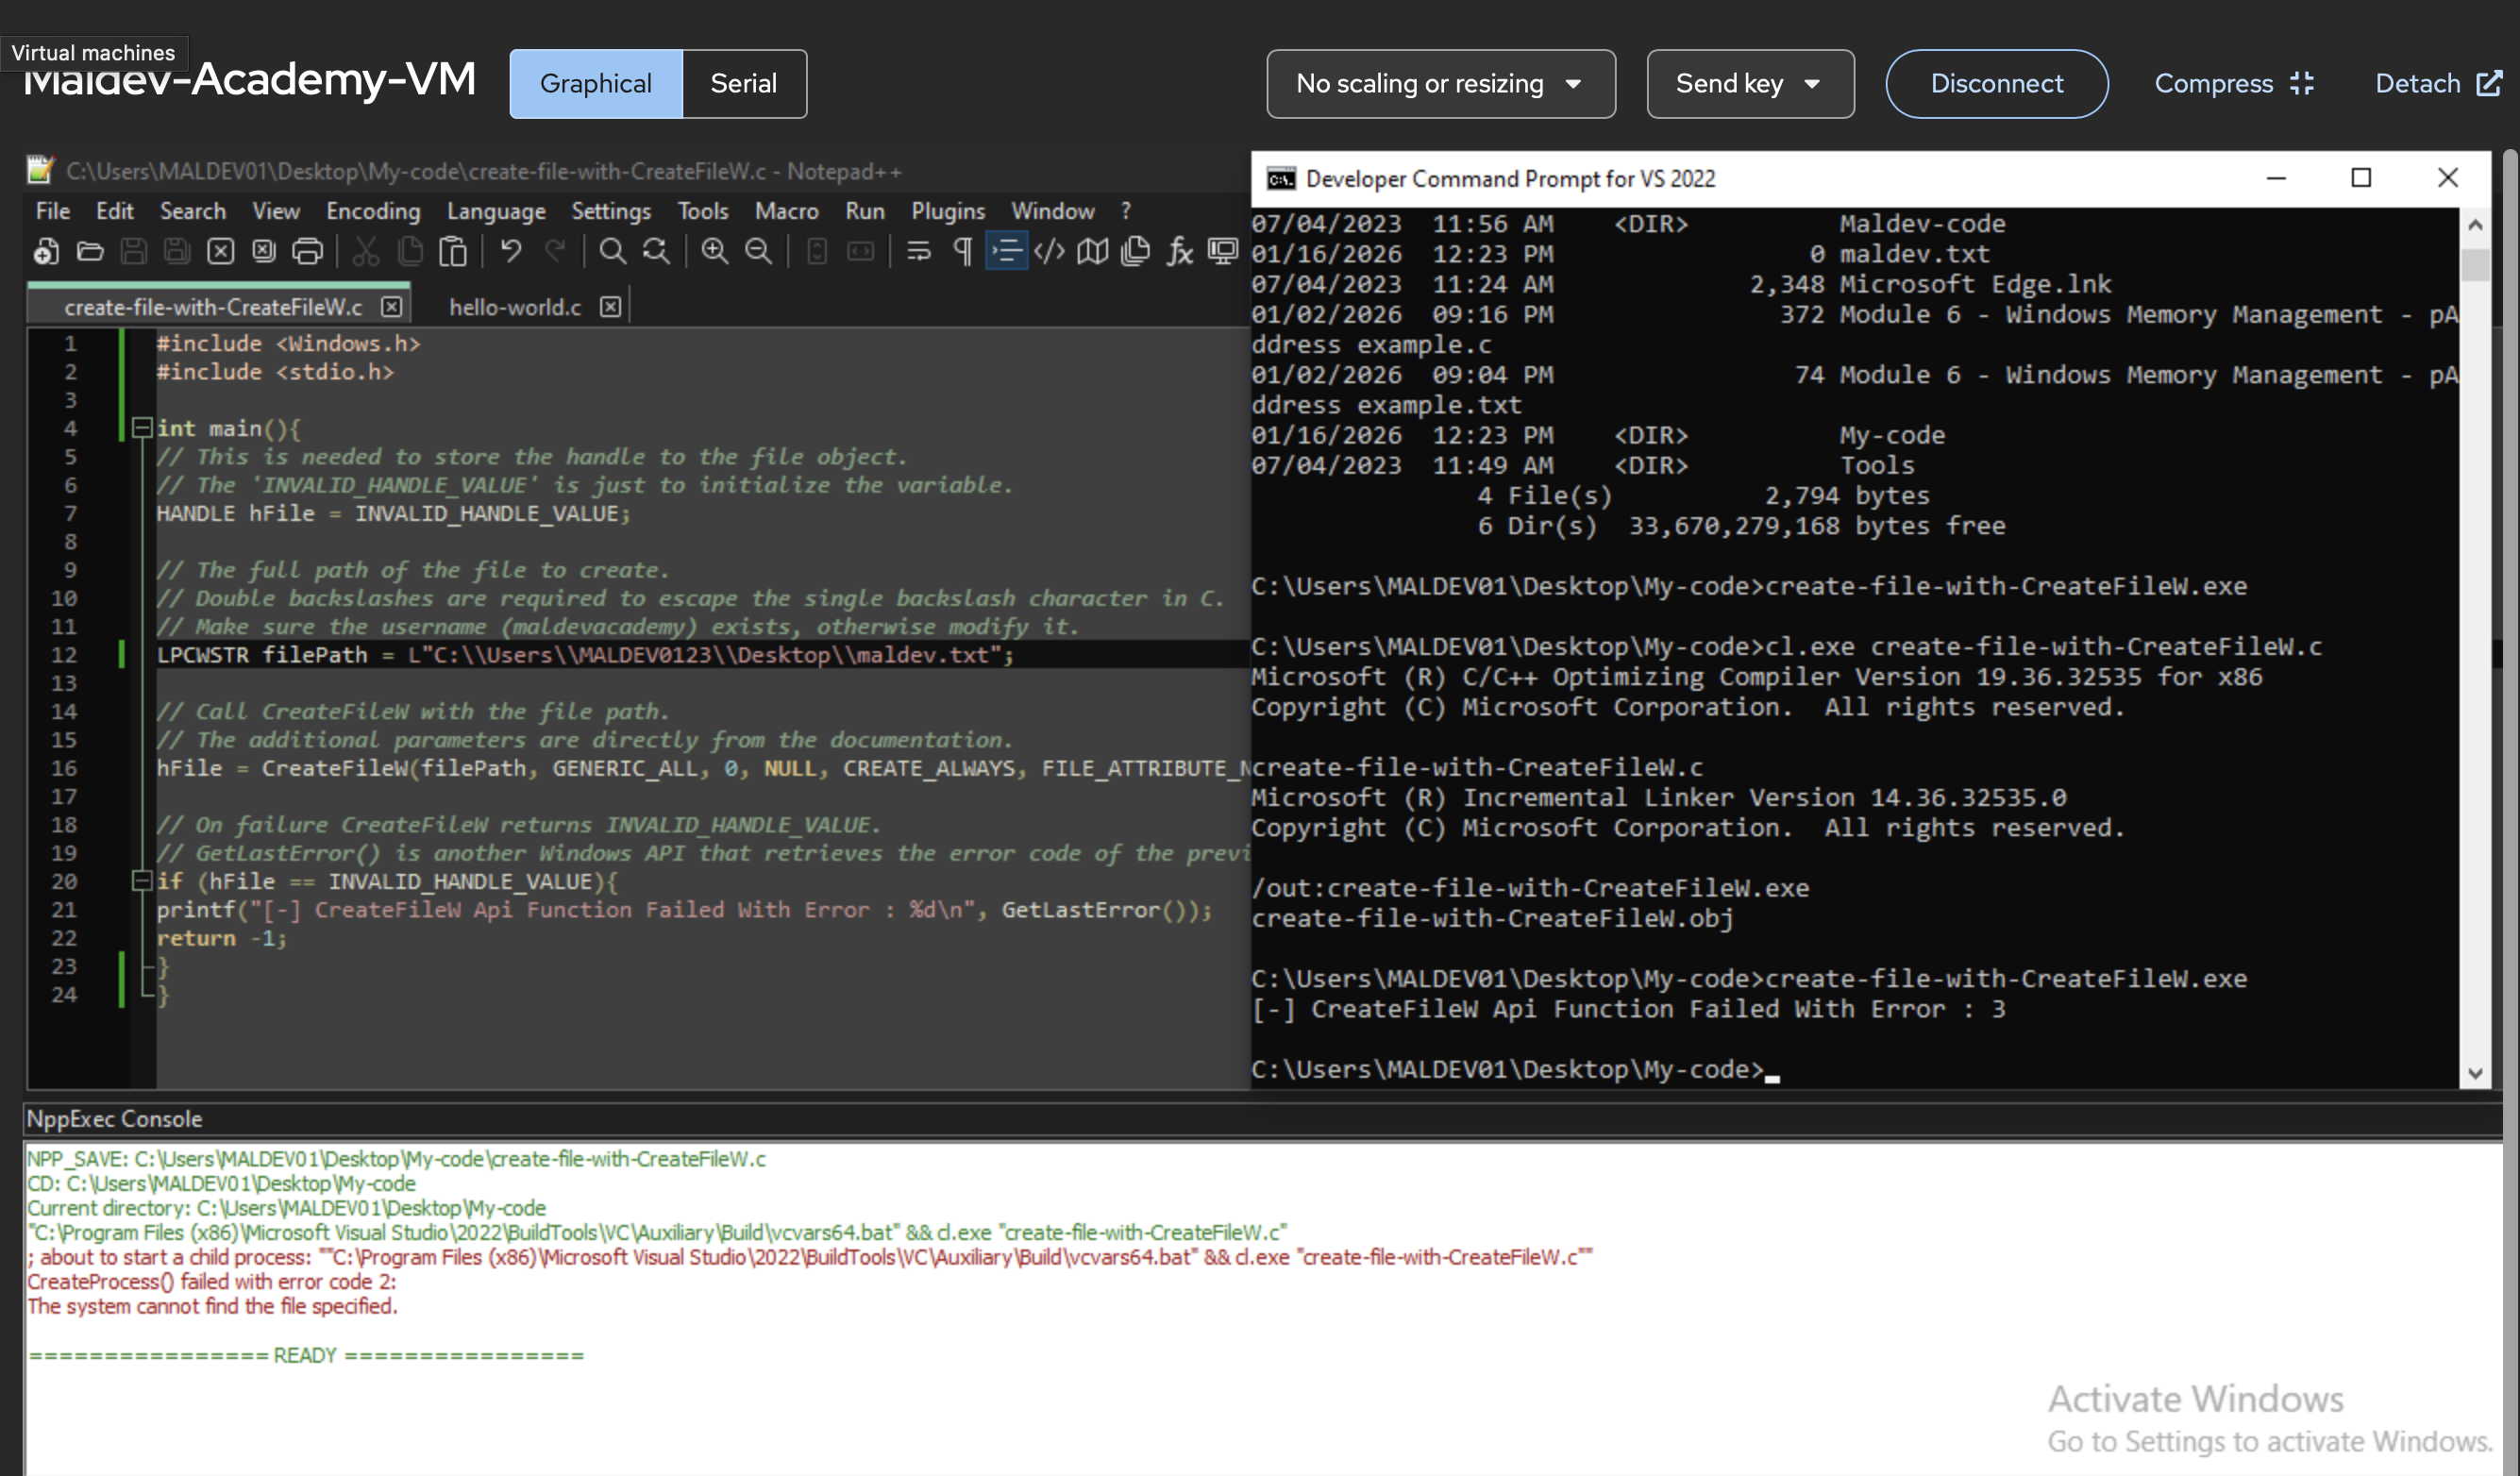The height and width of the screenshot is (1476, 2520).
Task: Click the Paste clipboard icon
Action: coord(453,251)
